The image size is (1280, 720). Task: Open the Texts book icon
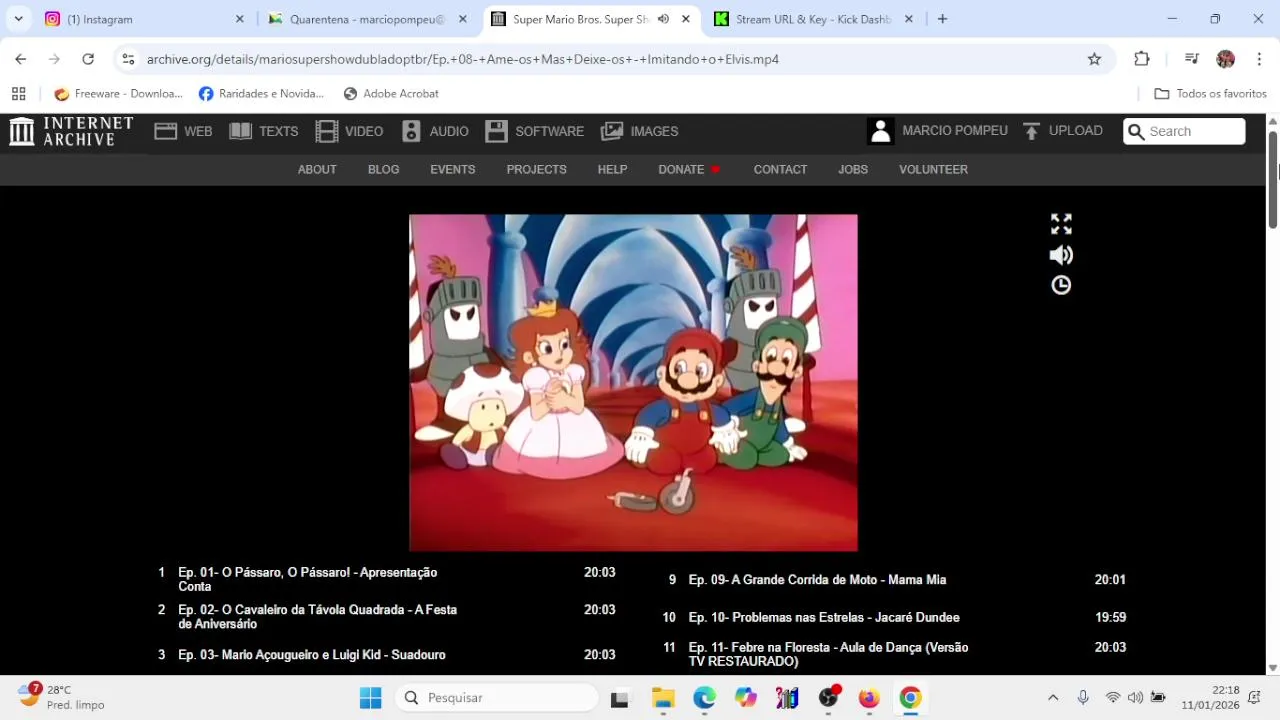(240, 131)
